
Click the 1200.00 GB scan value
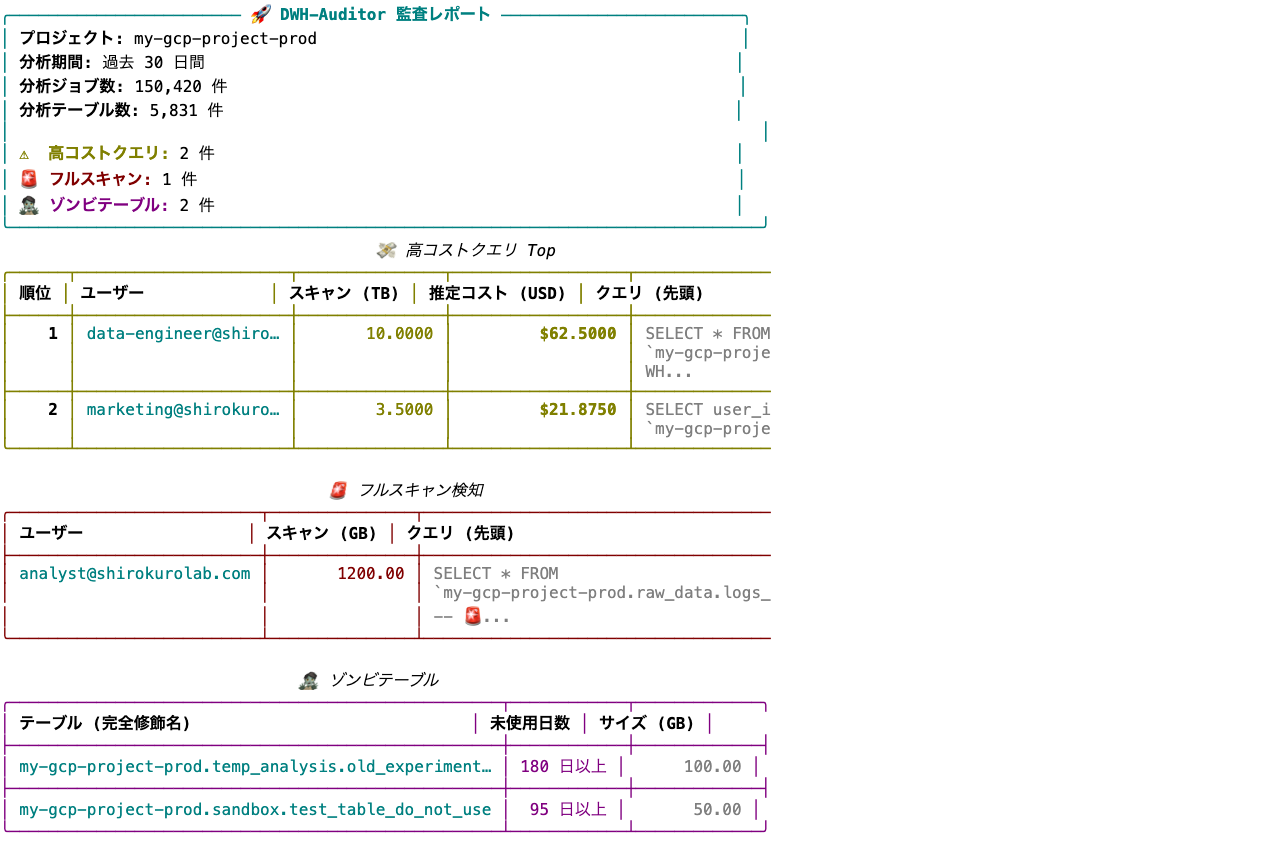click(x=371, y=574)
